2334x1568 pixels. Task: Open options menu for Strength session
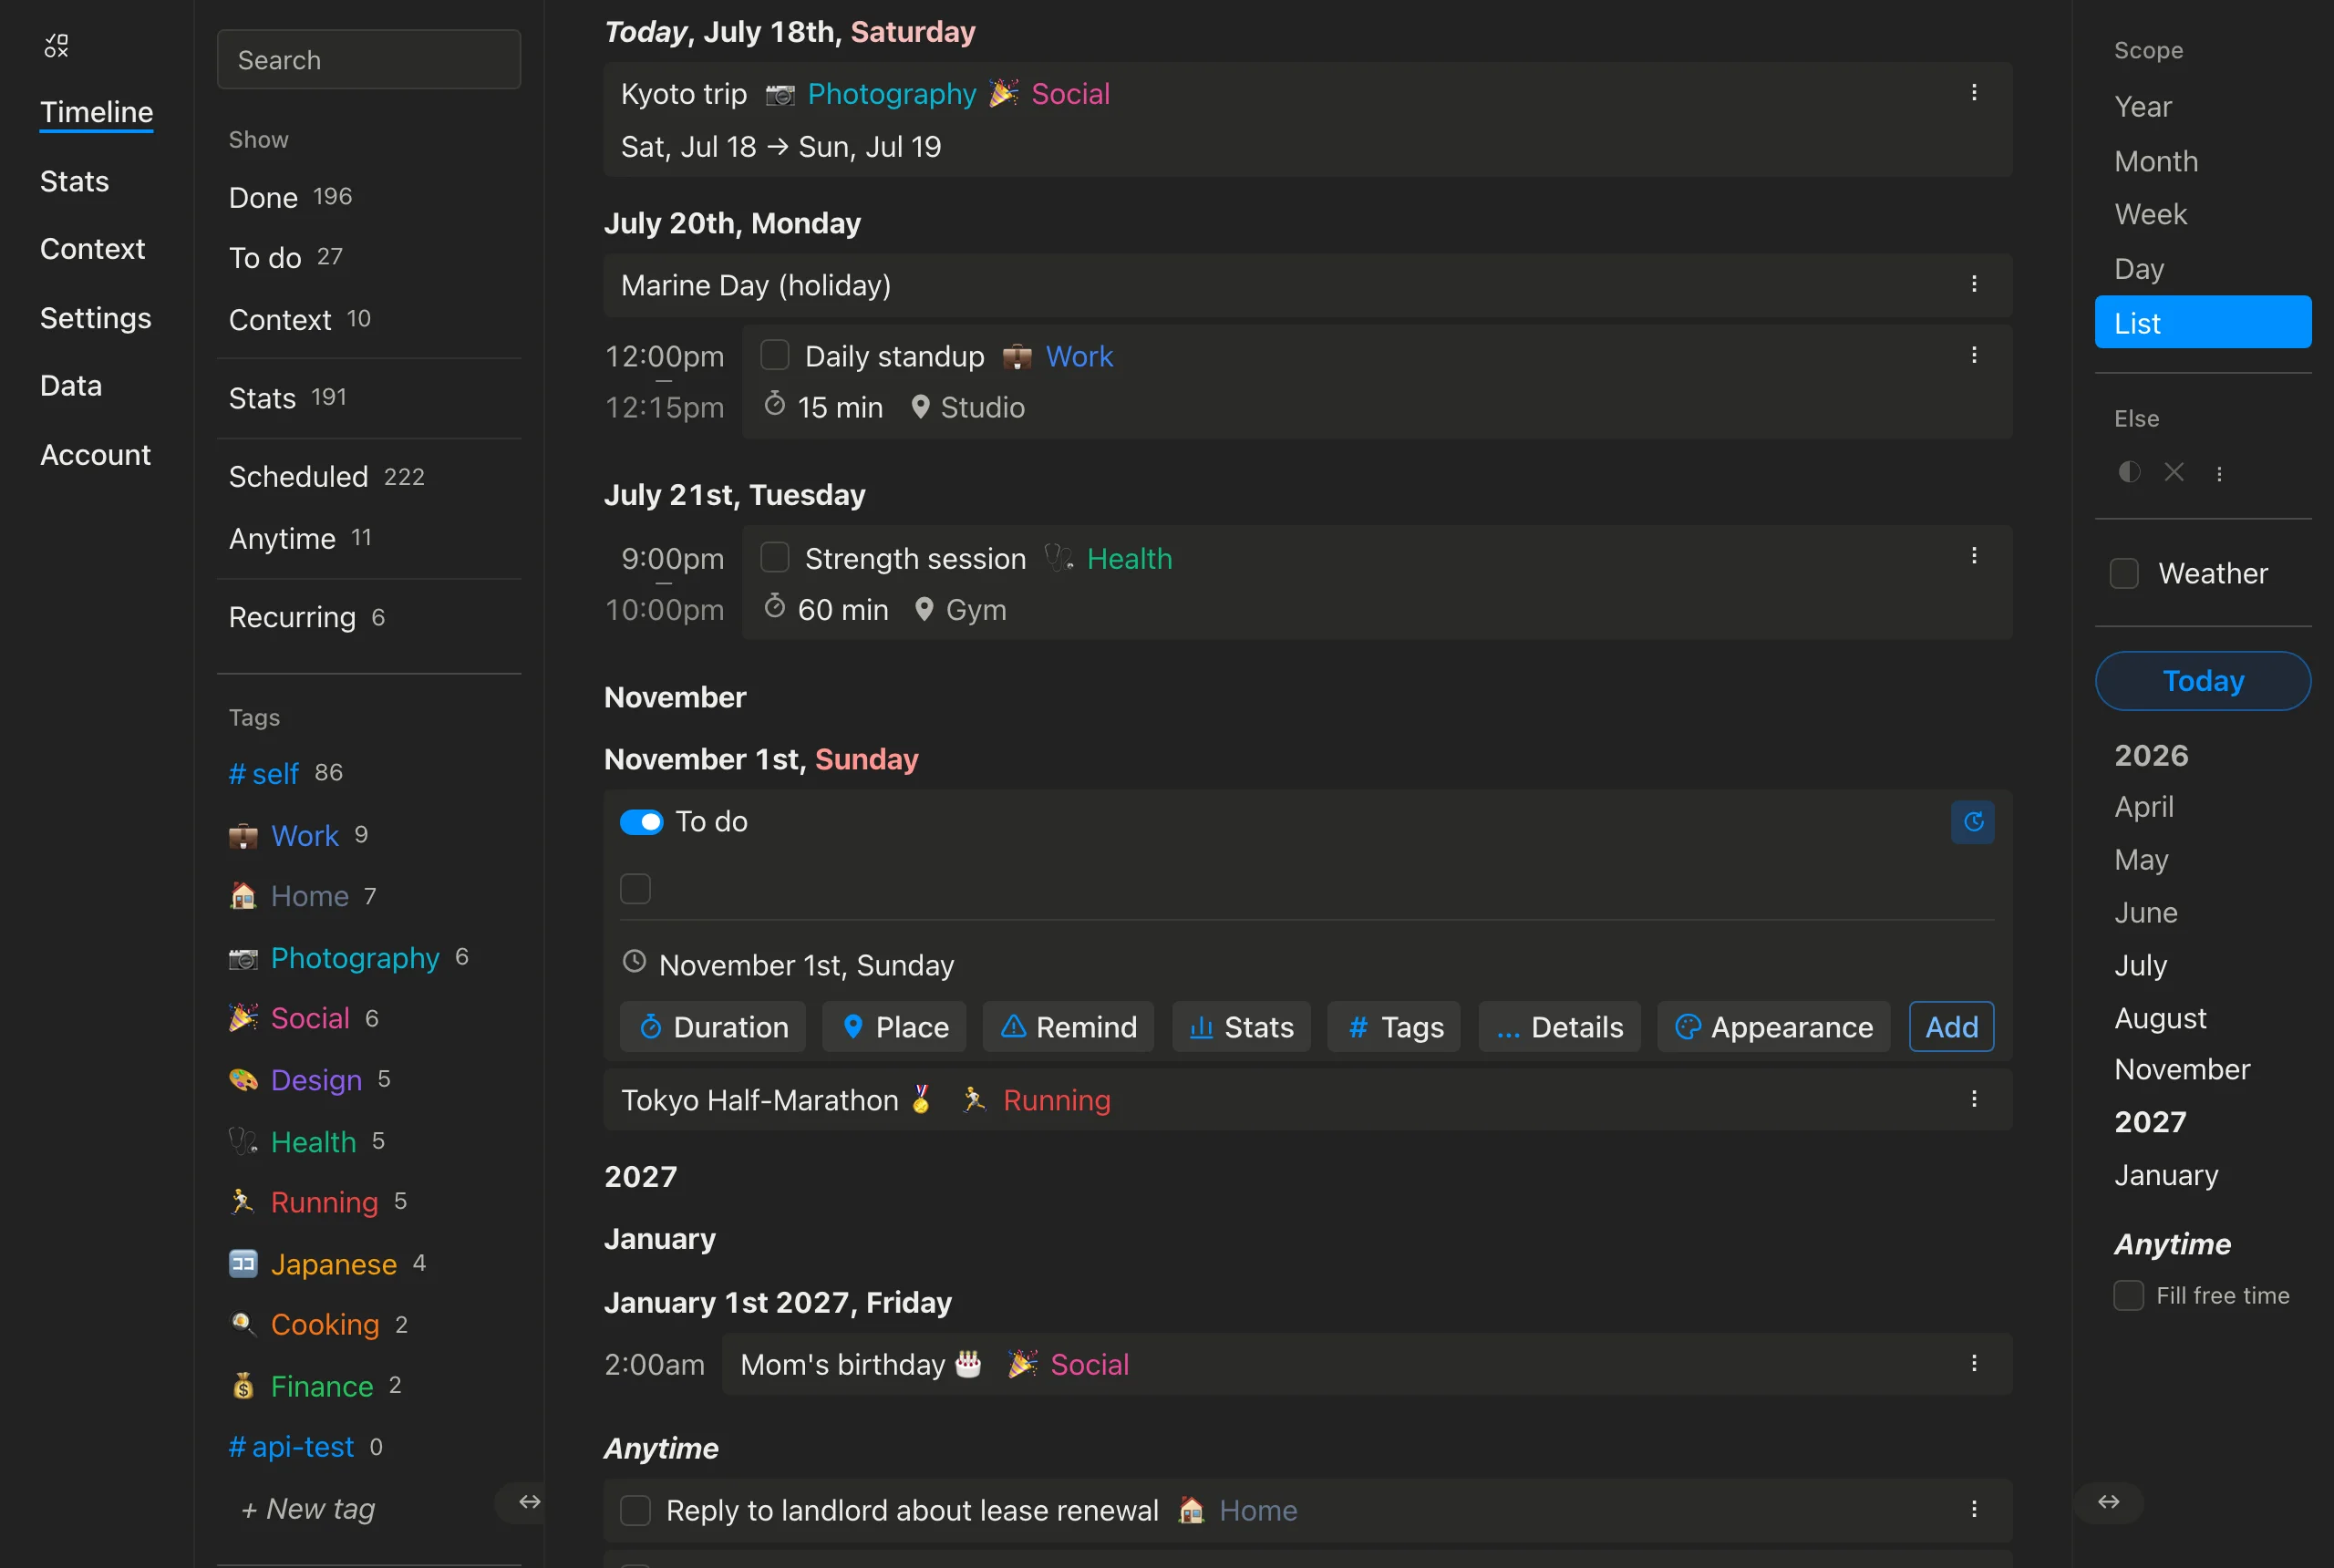1974,556
